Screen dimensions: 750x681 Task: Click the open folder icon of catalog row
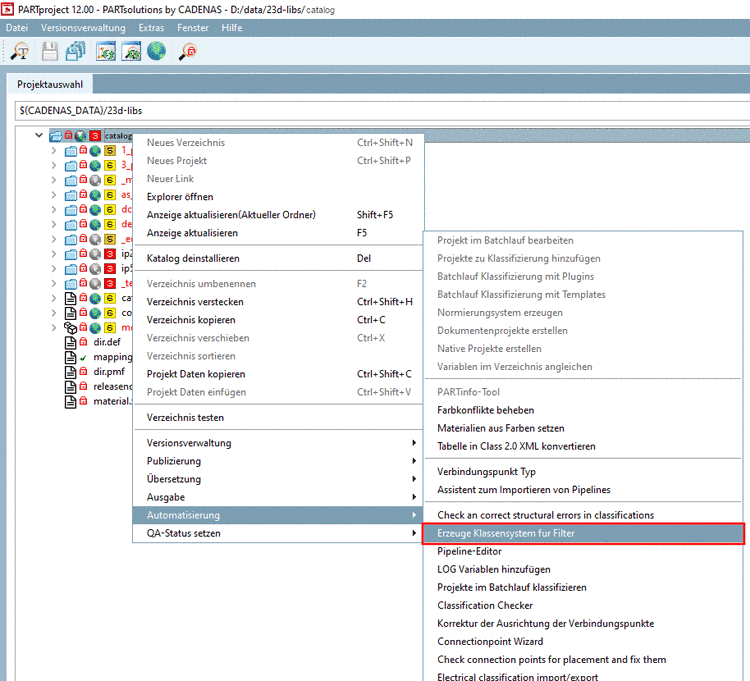[x=55, y=136]
